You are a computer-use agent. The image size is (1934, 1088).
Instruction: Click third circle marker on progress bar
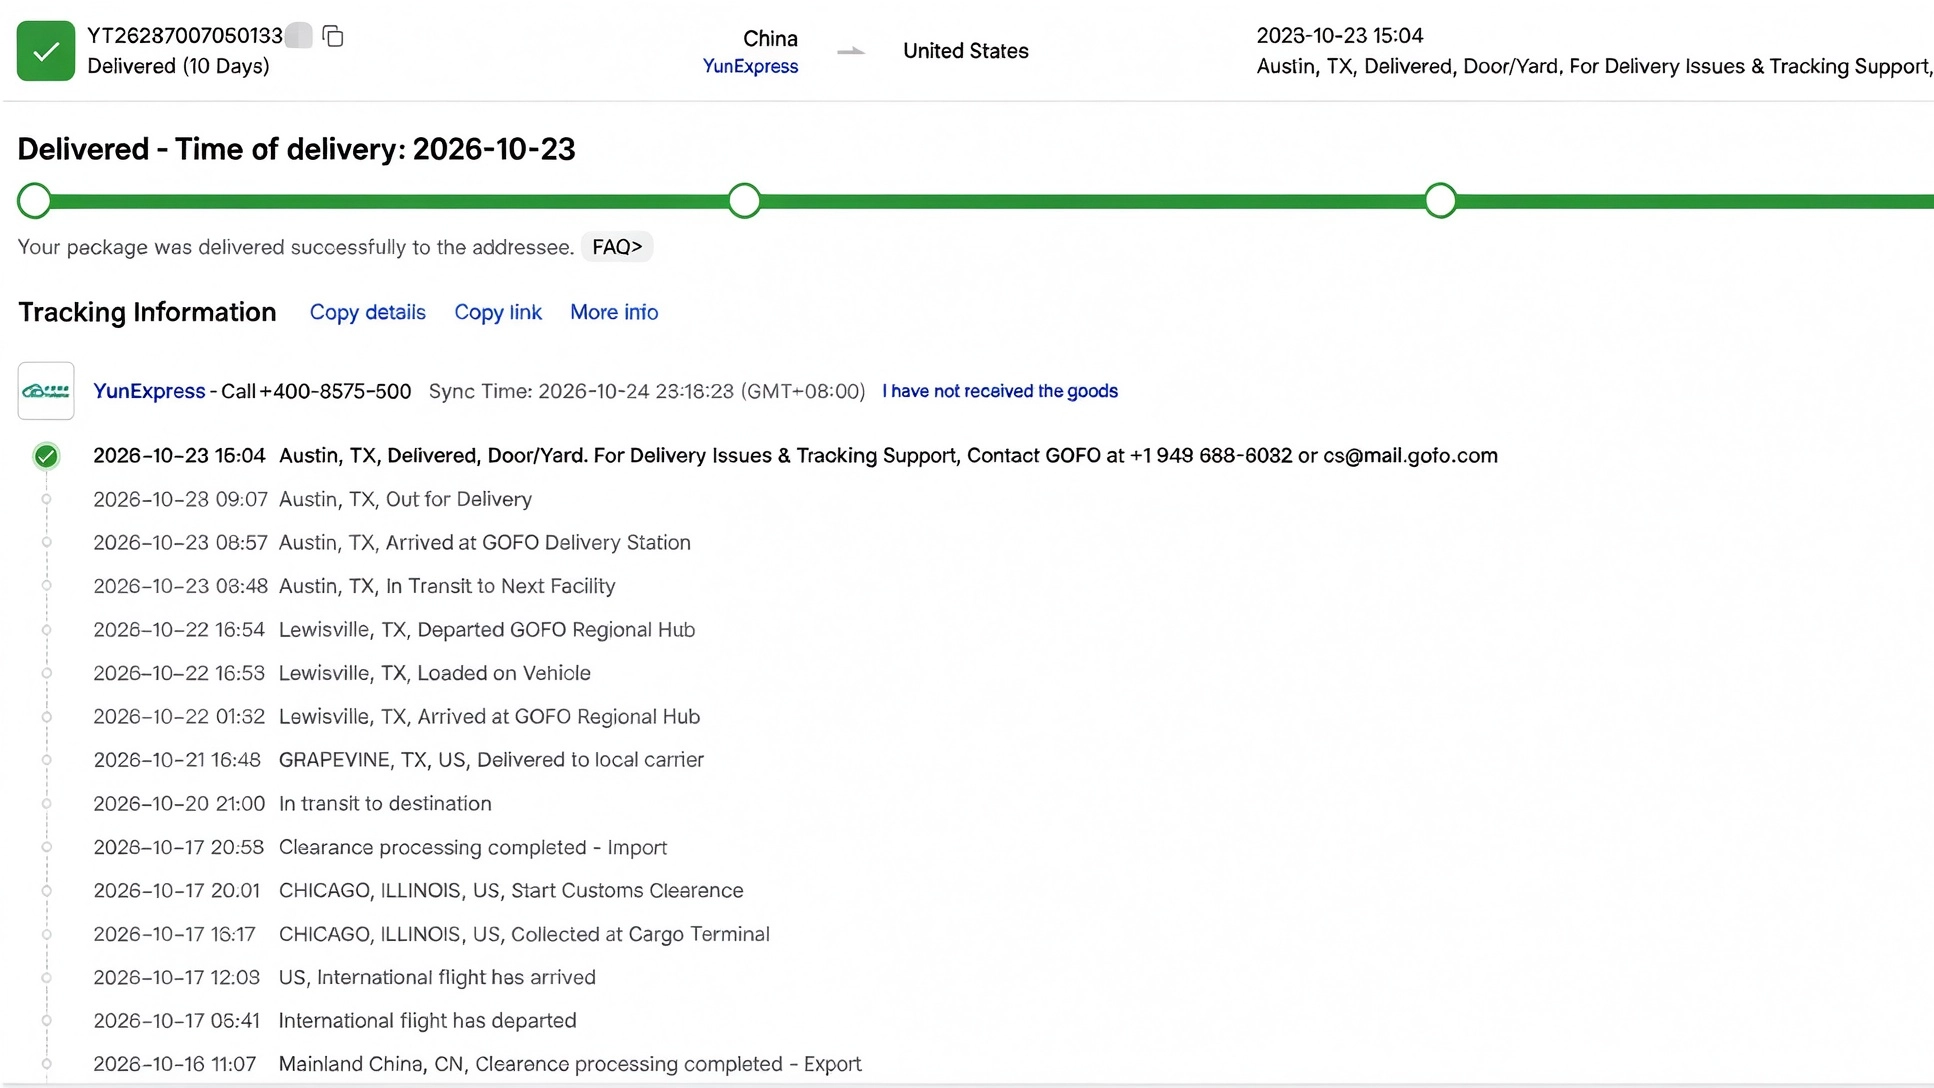click(x=1440, y=201)
